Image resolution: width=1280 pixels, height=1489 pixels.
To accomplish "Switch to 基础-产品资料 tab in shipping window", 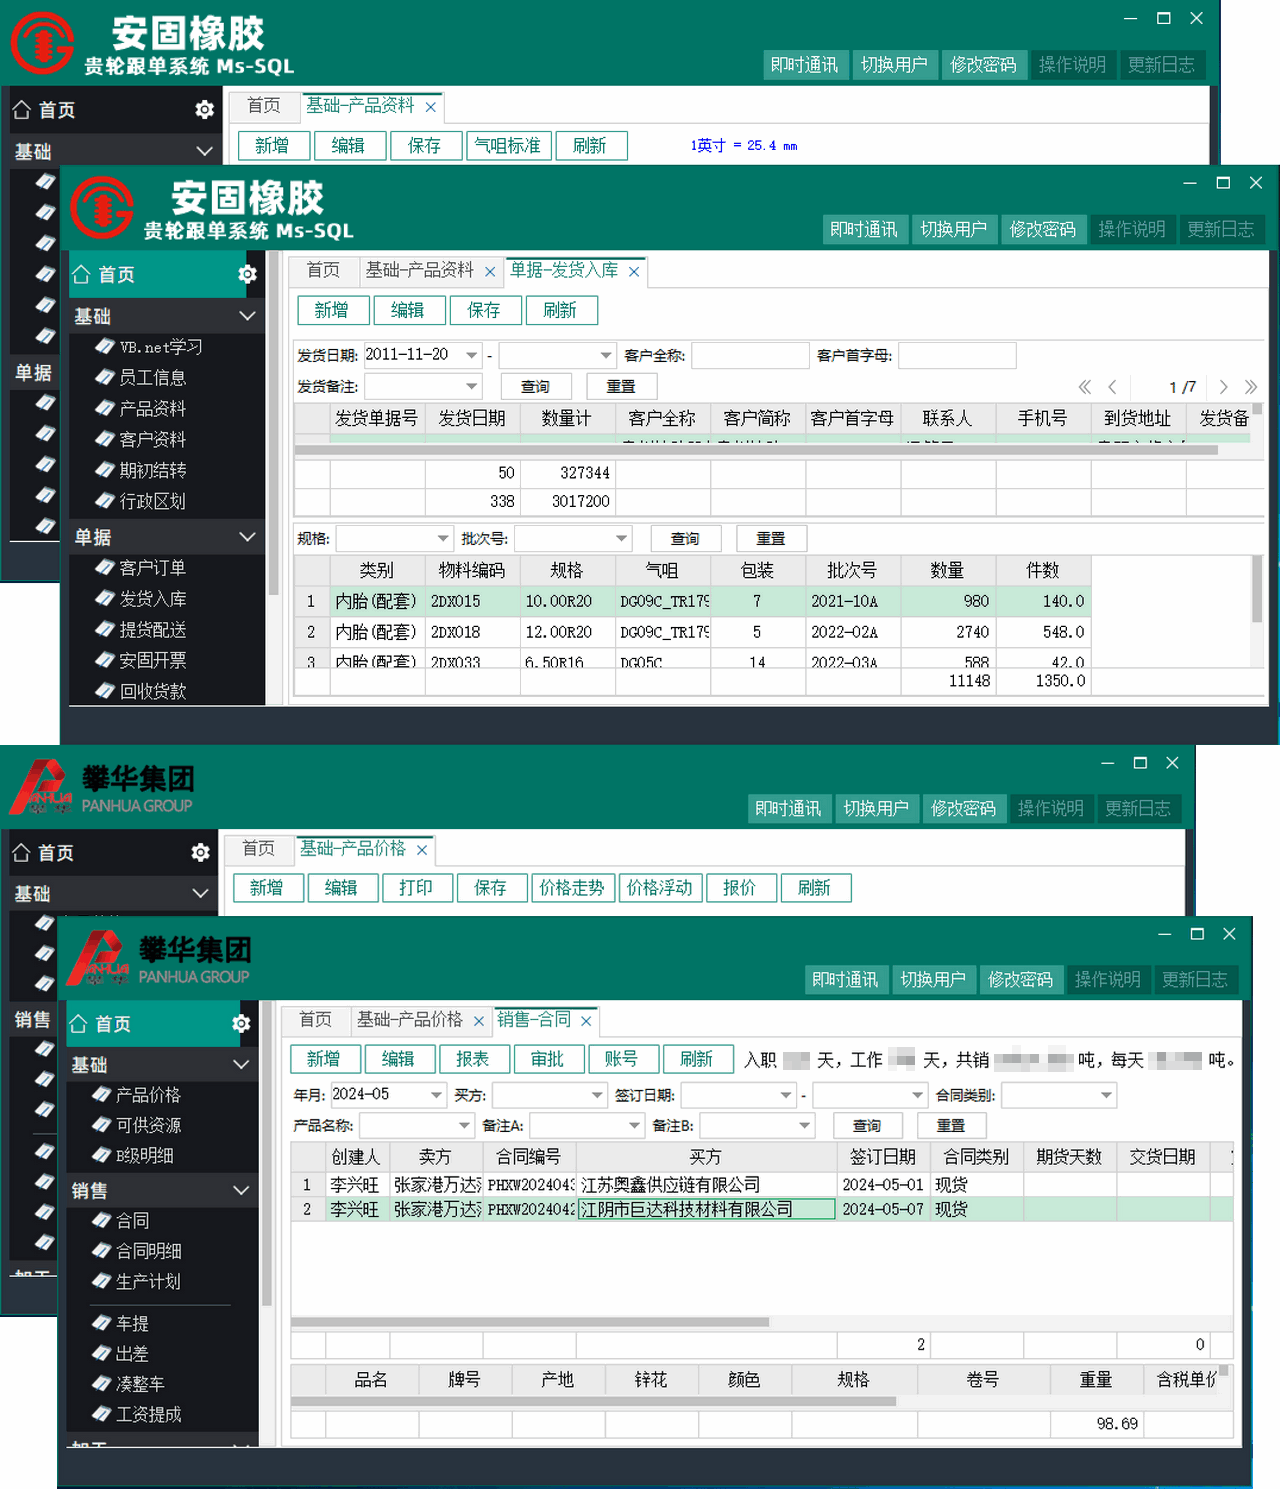I will pos(419,270).
